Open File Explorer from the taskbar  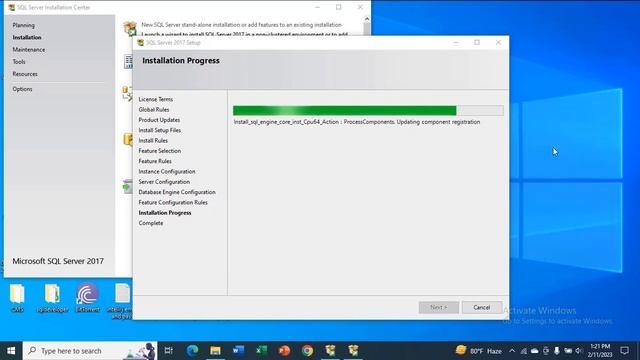tap(215, 351)
